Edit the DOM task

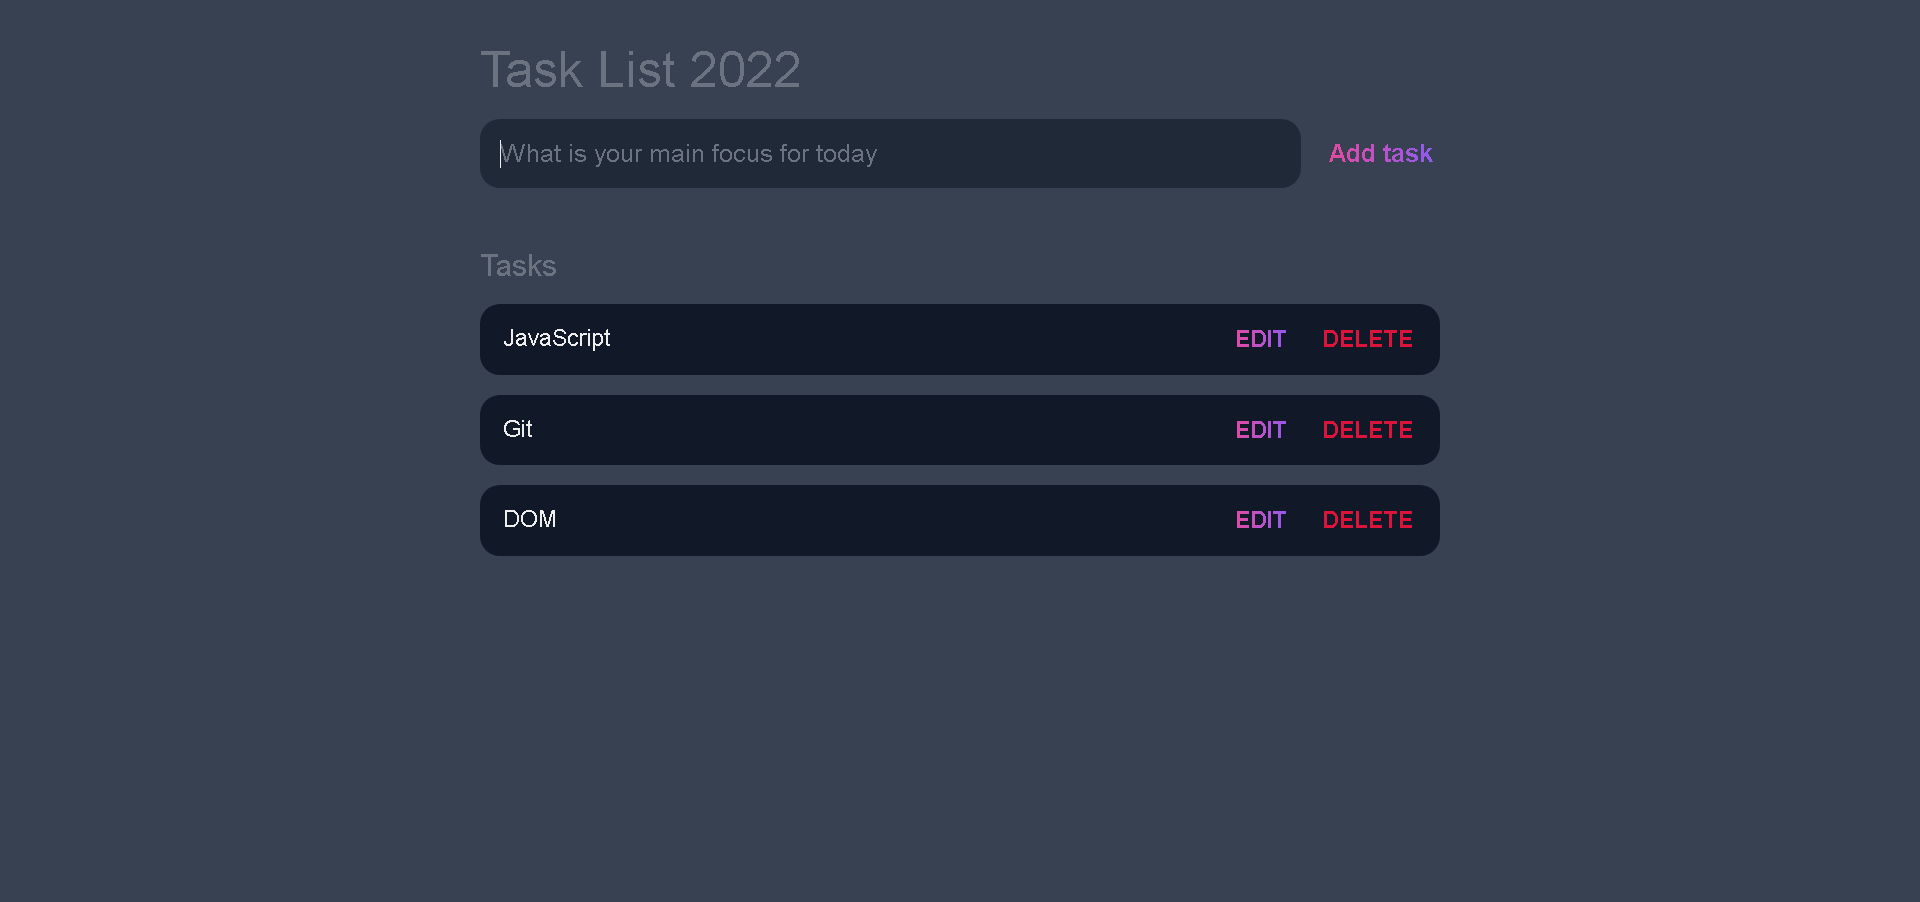pos(1260,519)
